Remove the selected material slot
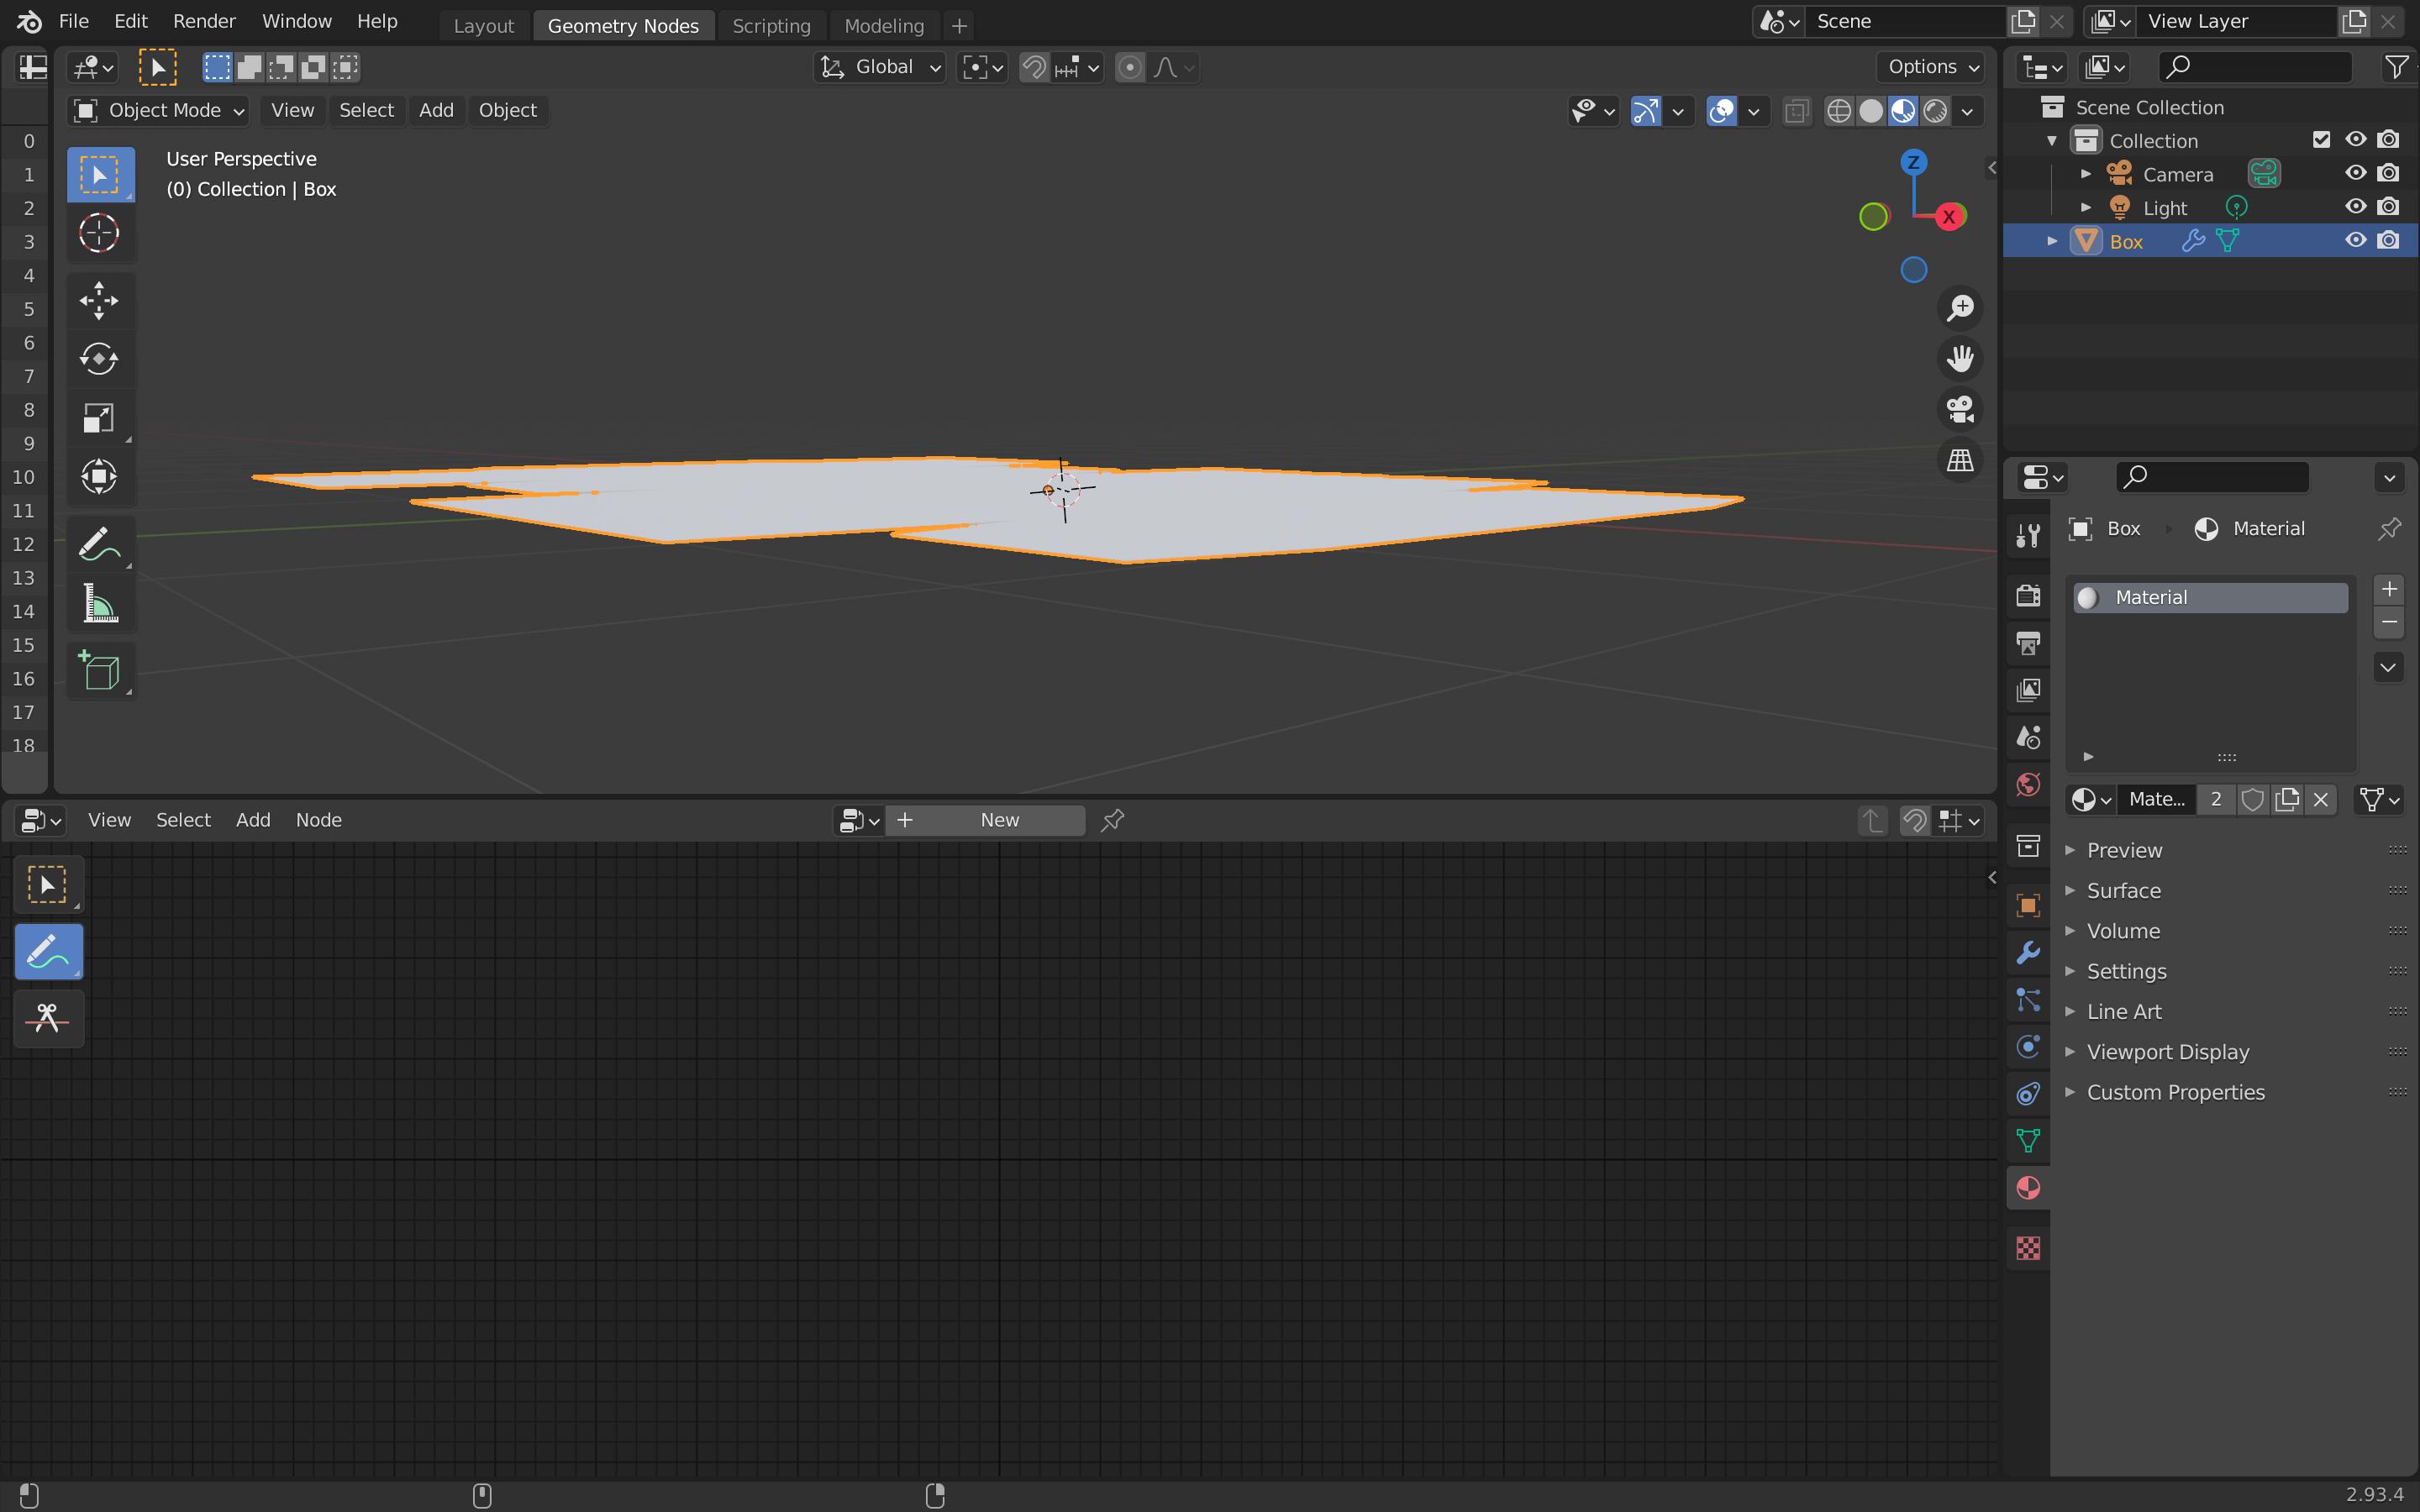This screenshot has height=1512, width=2420. (2389, 622)
